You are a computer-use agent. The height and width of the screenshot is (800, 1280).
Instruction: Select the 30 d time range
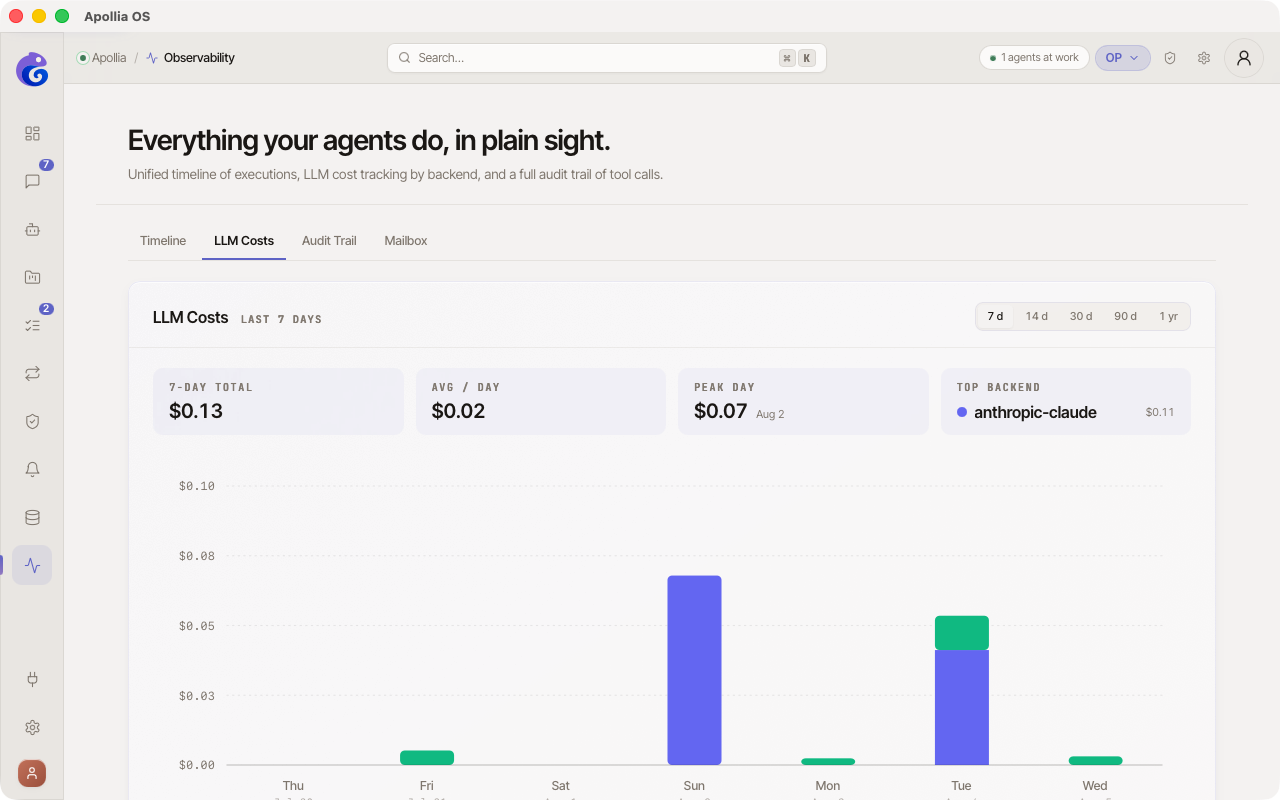click(x=1081, y=316)
